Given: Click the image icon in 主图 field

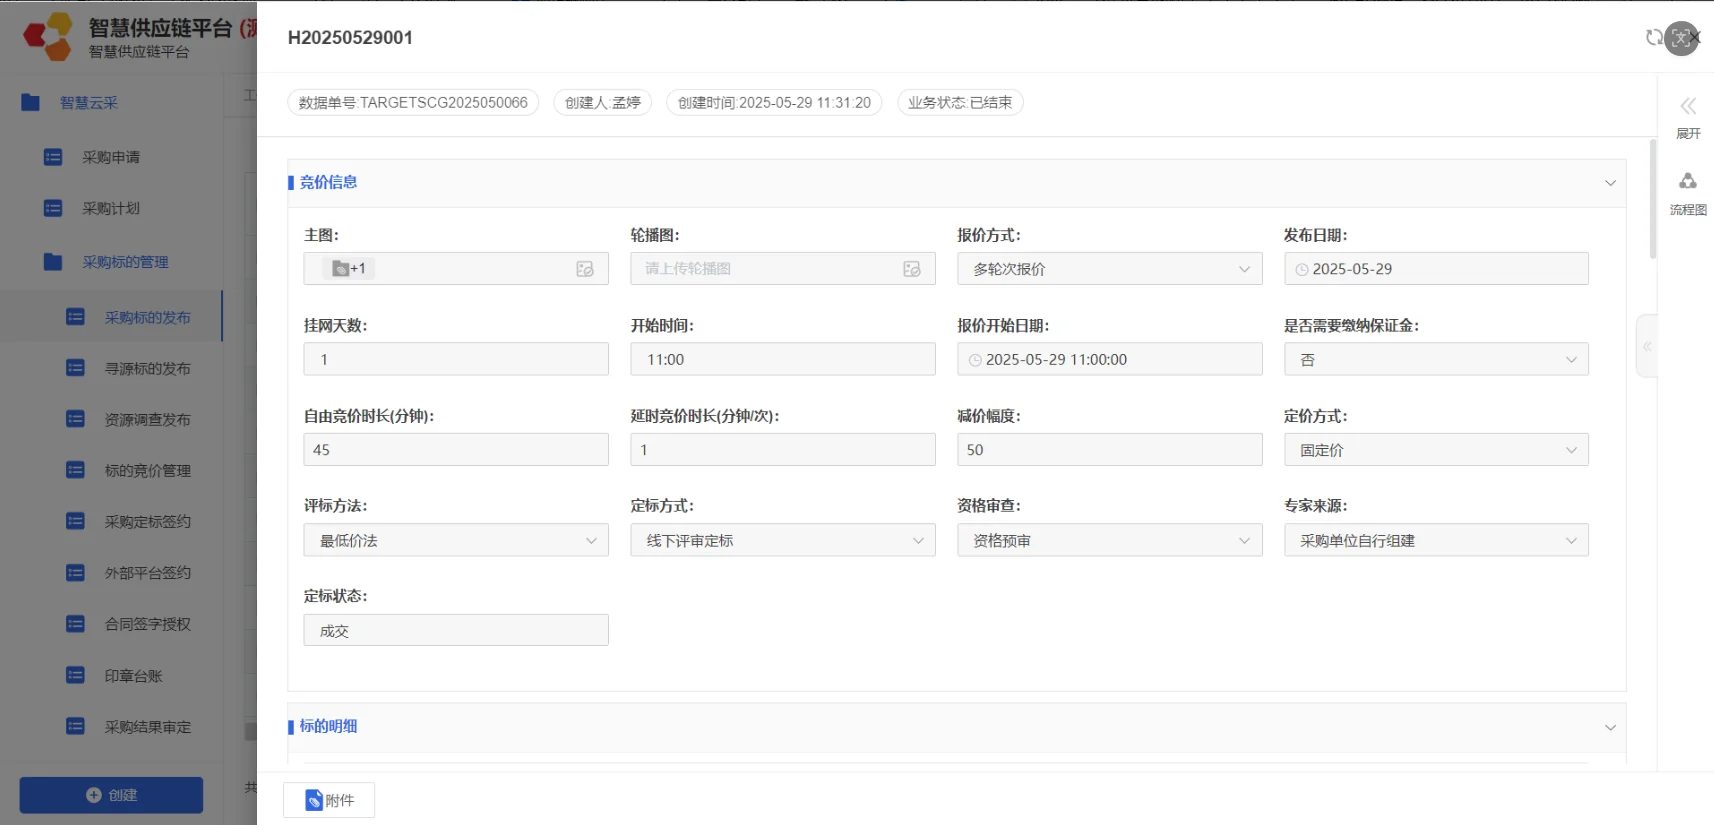Looking at the screenshot, I should click(x=585, y=269).
